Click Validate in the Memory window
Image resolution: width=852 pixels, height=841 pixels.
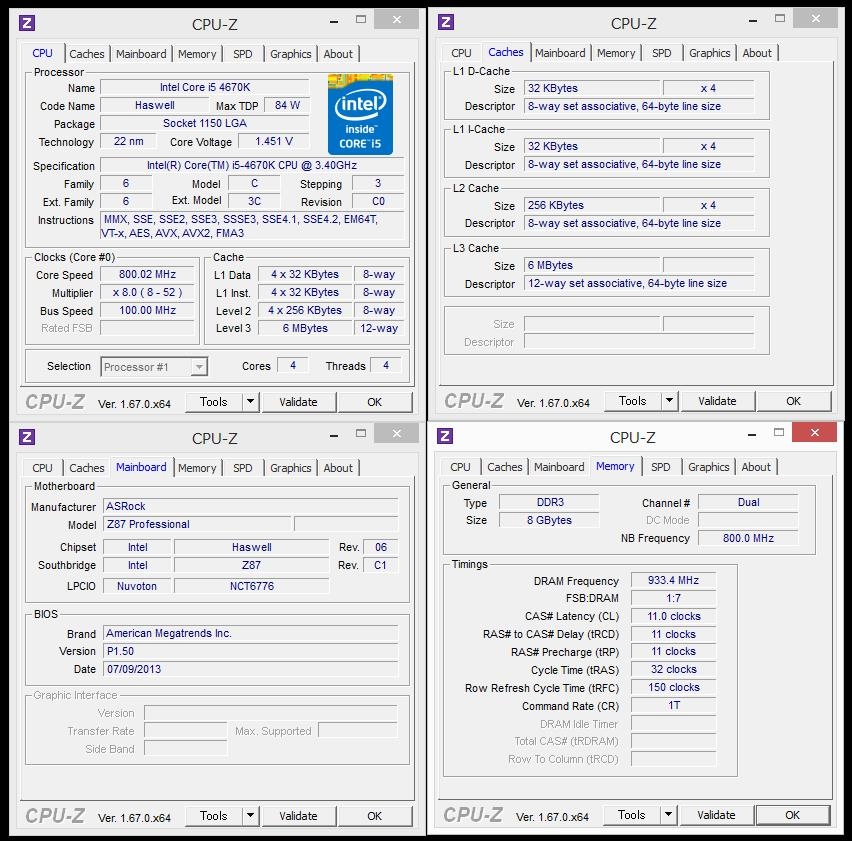[716, 815]
